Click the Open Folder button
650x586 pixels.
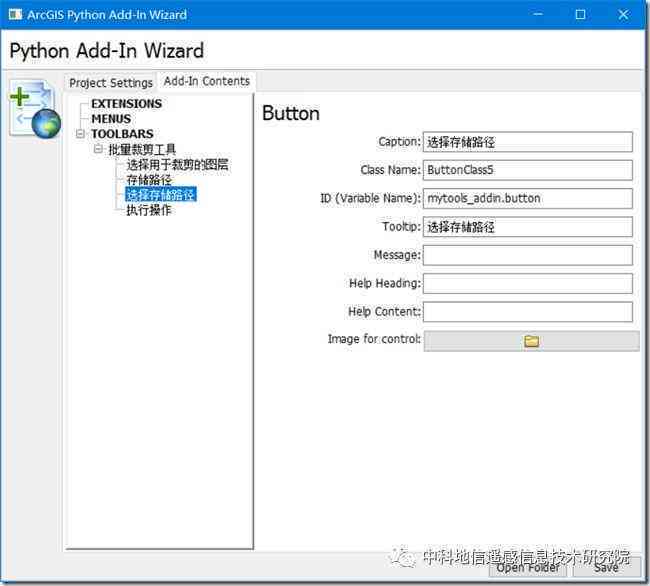[x=528, y=567]
